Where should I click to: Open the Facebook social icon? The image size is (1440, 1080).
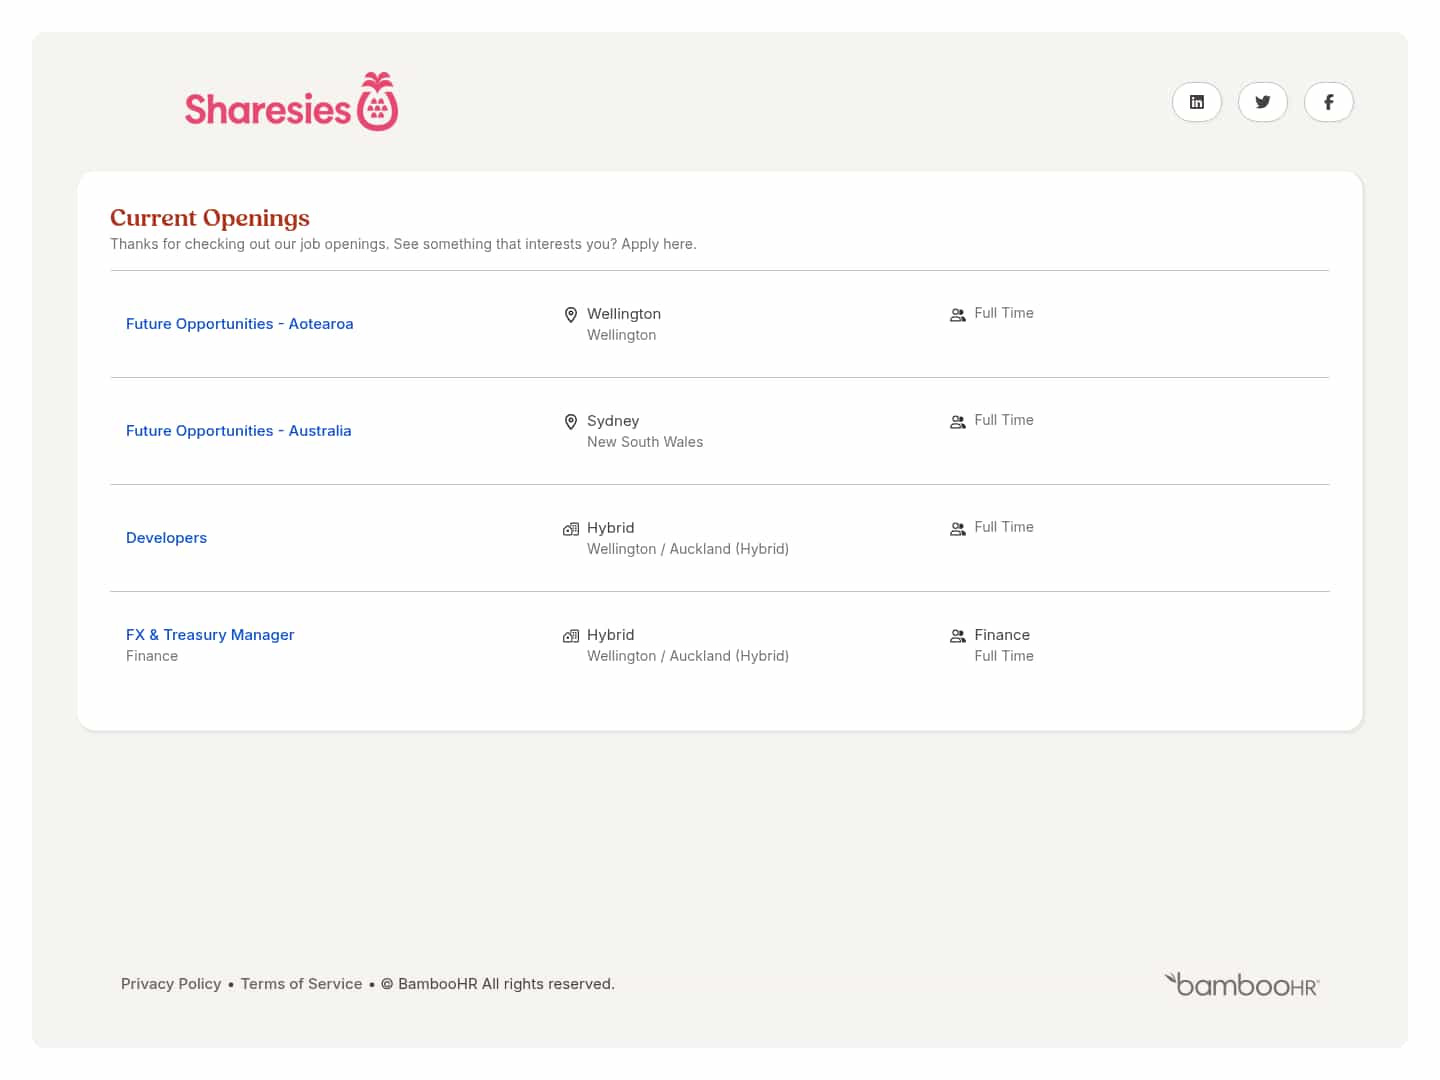coord(1328,102)
